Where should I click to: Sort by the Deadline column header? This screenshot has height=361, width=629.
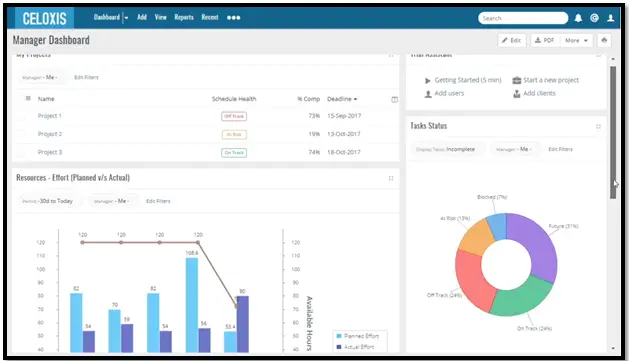[342, 99]
